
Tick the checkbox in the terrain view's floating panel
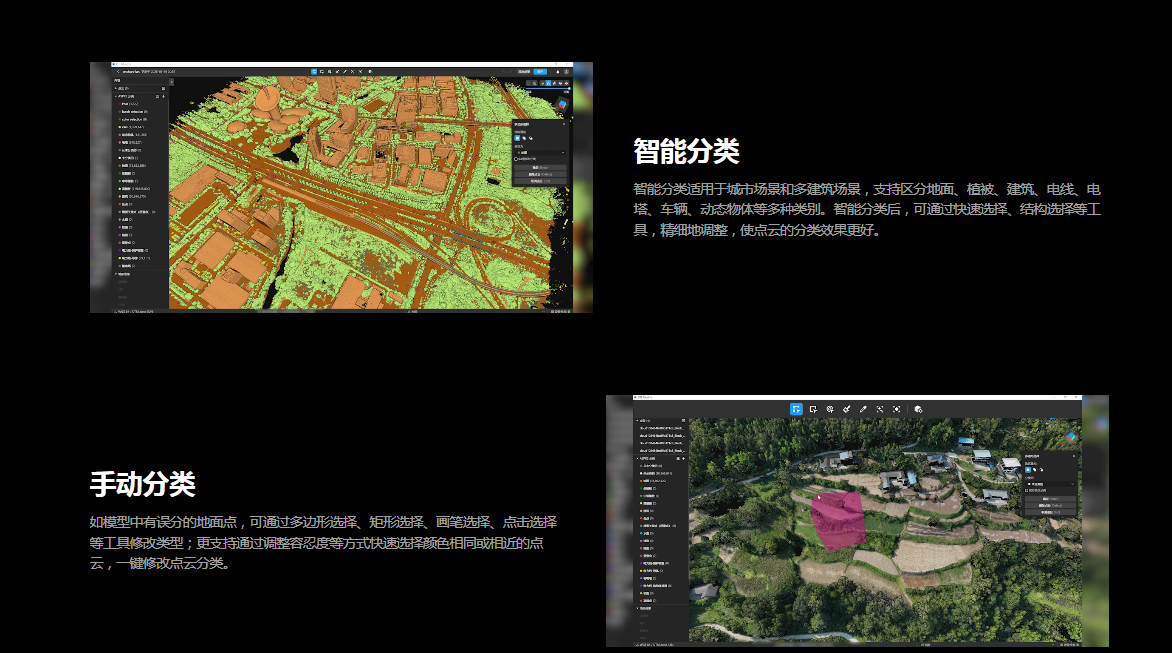(x=1027, y=490)
